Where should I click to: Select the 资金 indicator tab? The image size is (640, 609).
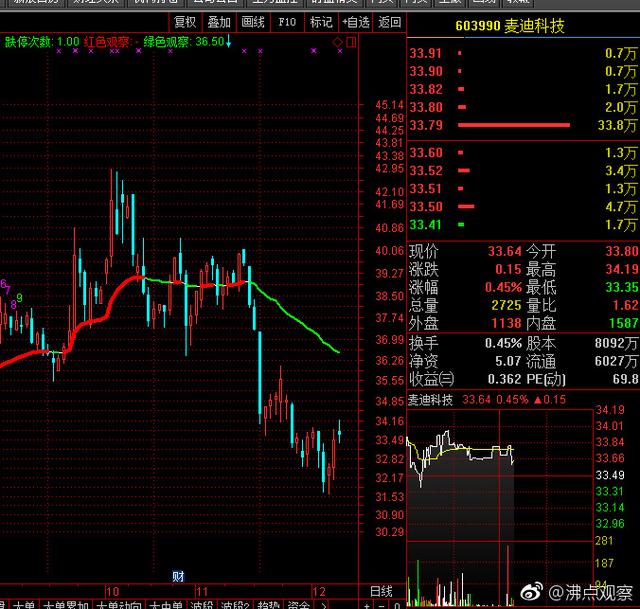[x=298, y=603]
